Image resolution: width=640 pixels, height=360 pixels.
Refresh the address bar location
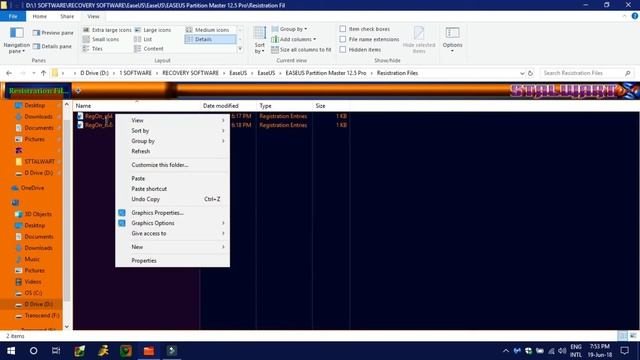pyautogui.click(x=530, y=73)
